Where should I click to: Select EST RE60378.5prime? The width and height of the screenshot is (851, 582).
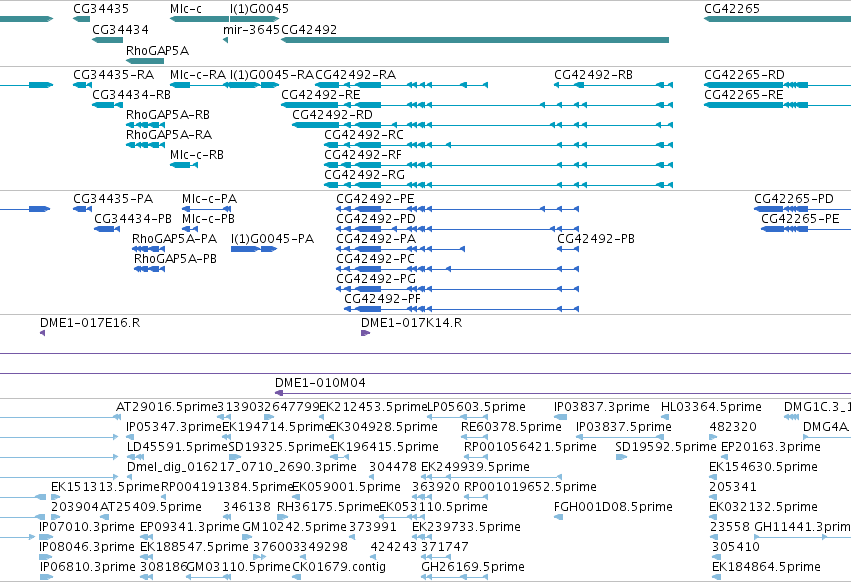point(474,436)
